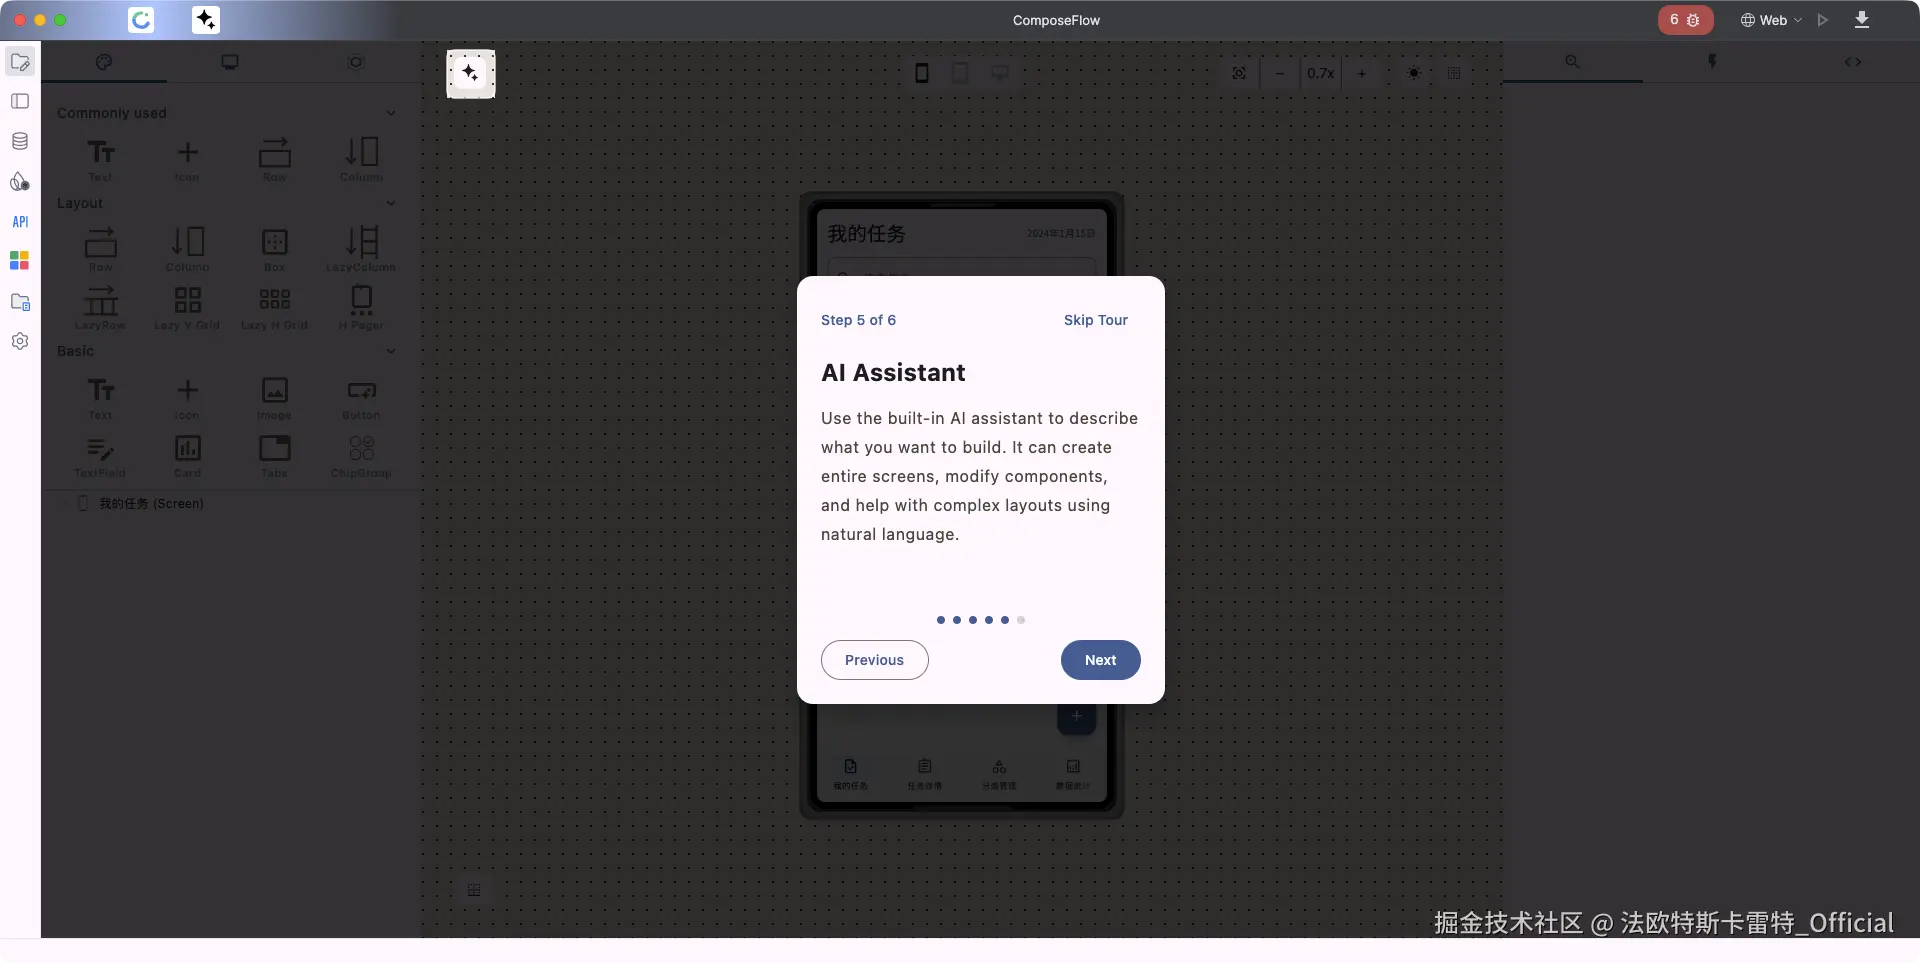Select the LazyRow component
This screenshot has width=1920, height=963.
click(100, 307)
